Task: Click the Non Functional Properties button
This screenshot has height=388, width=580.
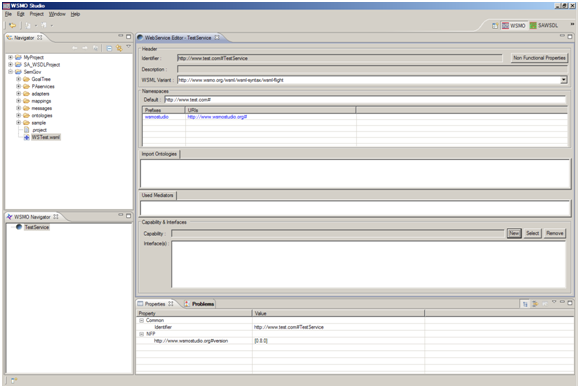Action: (x=539, y=58)
